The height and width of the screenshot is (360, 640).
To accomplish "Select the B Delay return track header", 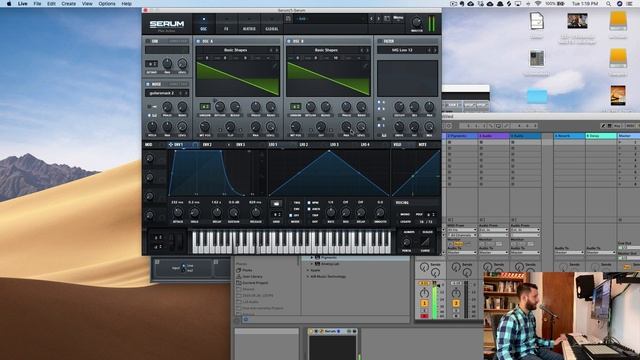I will coord(601,136).
